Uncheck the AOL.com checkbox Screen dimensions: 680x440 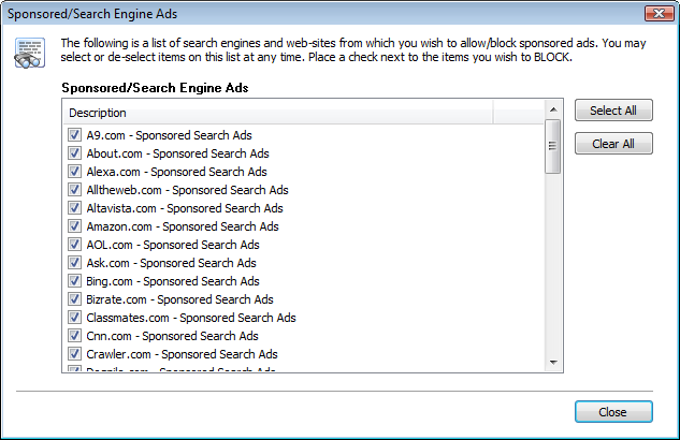coord(75,244)
